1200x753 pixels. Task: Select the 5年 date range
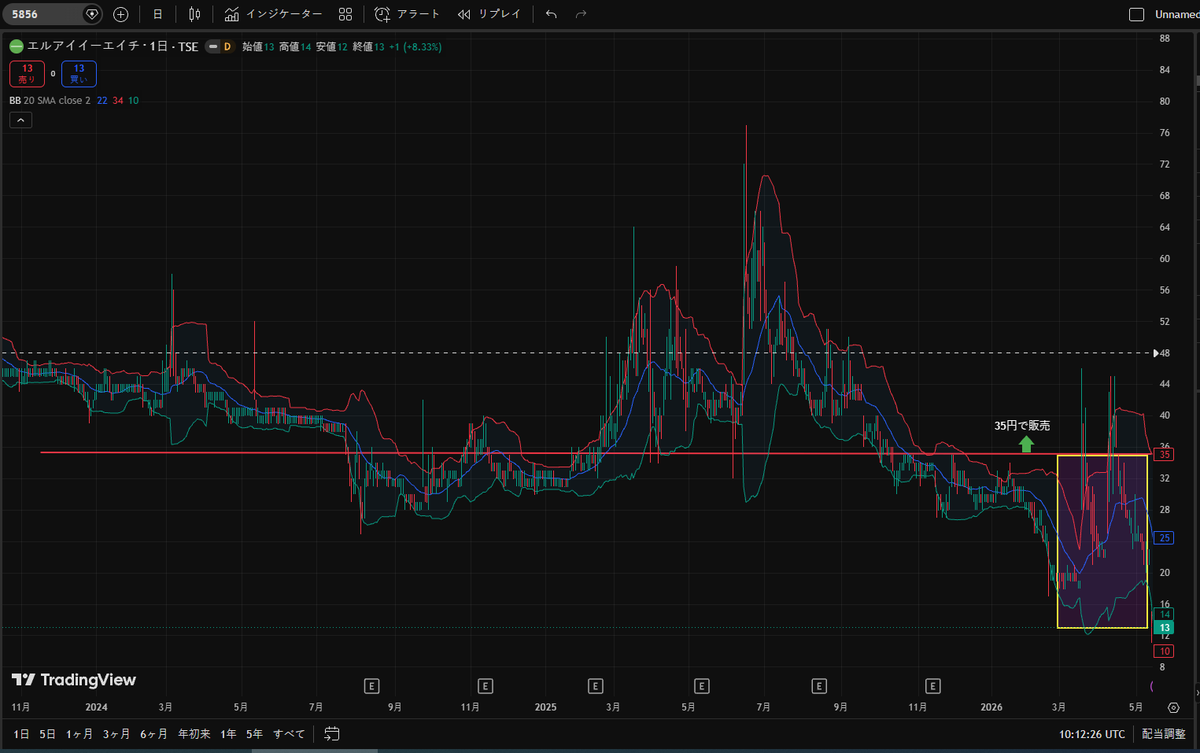tap(255, 734)
